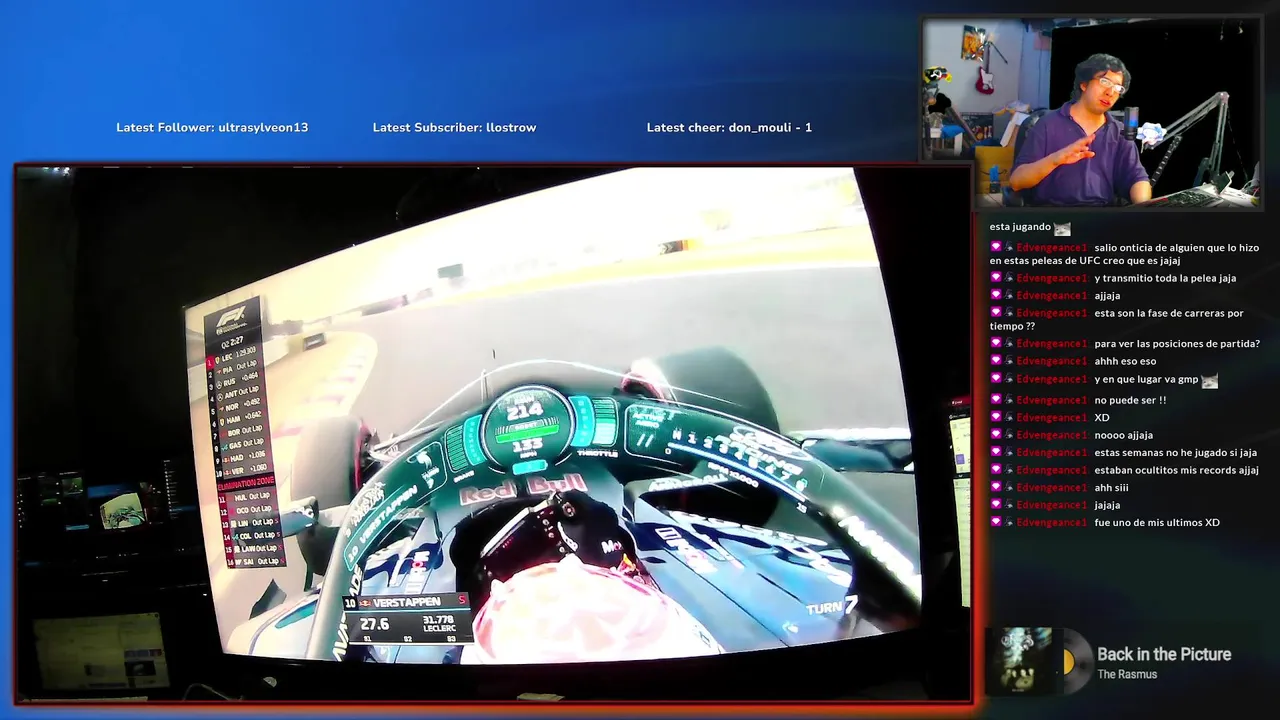Viewport: 1280px width, 720px height.
Task: Click the "TURN 7" corner indicator
Action: tap(832, 607)
